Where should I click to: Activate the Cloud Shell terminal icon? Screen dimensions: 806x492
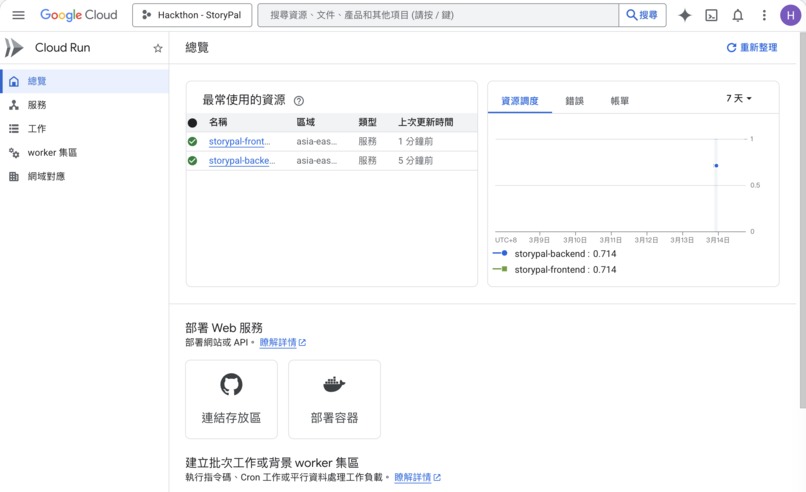point(711,15)
